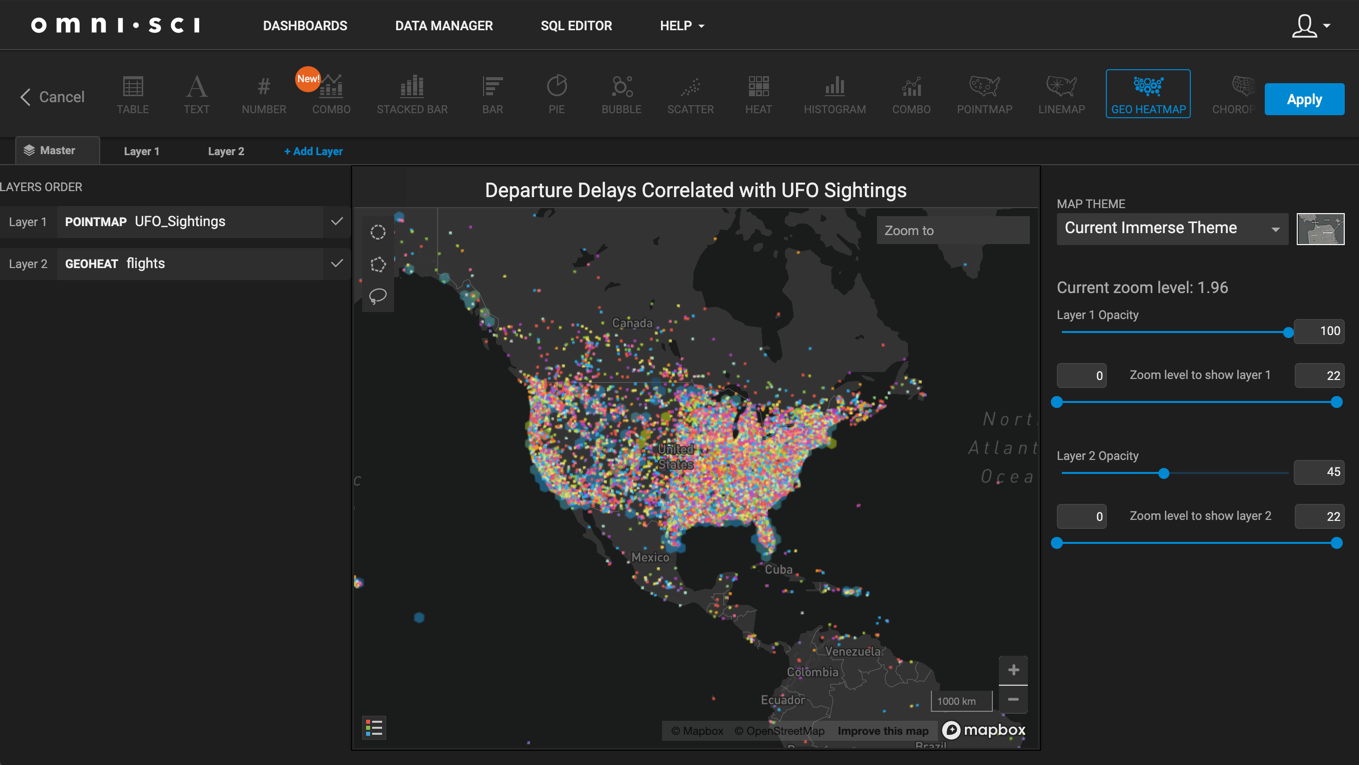Click layer 1 zoom range minimum handle
Viewport: 1359px width, 765px height.
point(1057,402)
